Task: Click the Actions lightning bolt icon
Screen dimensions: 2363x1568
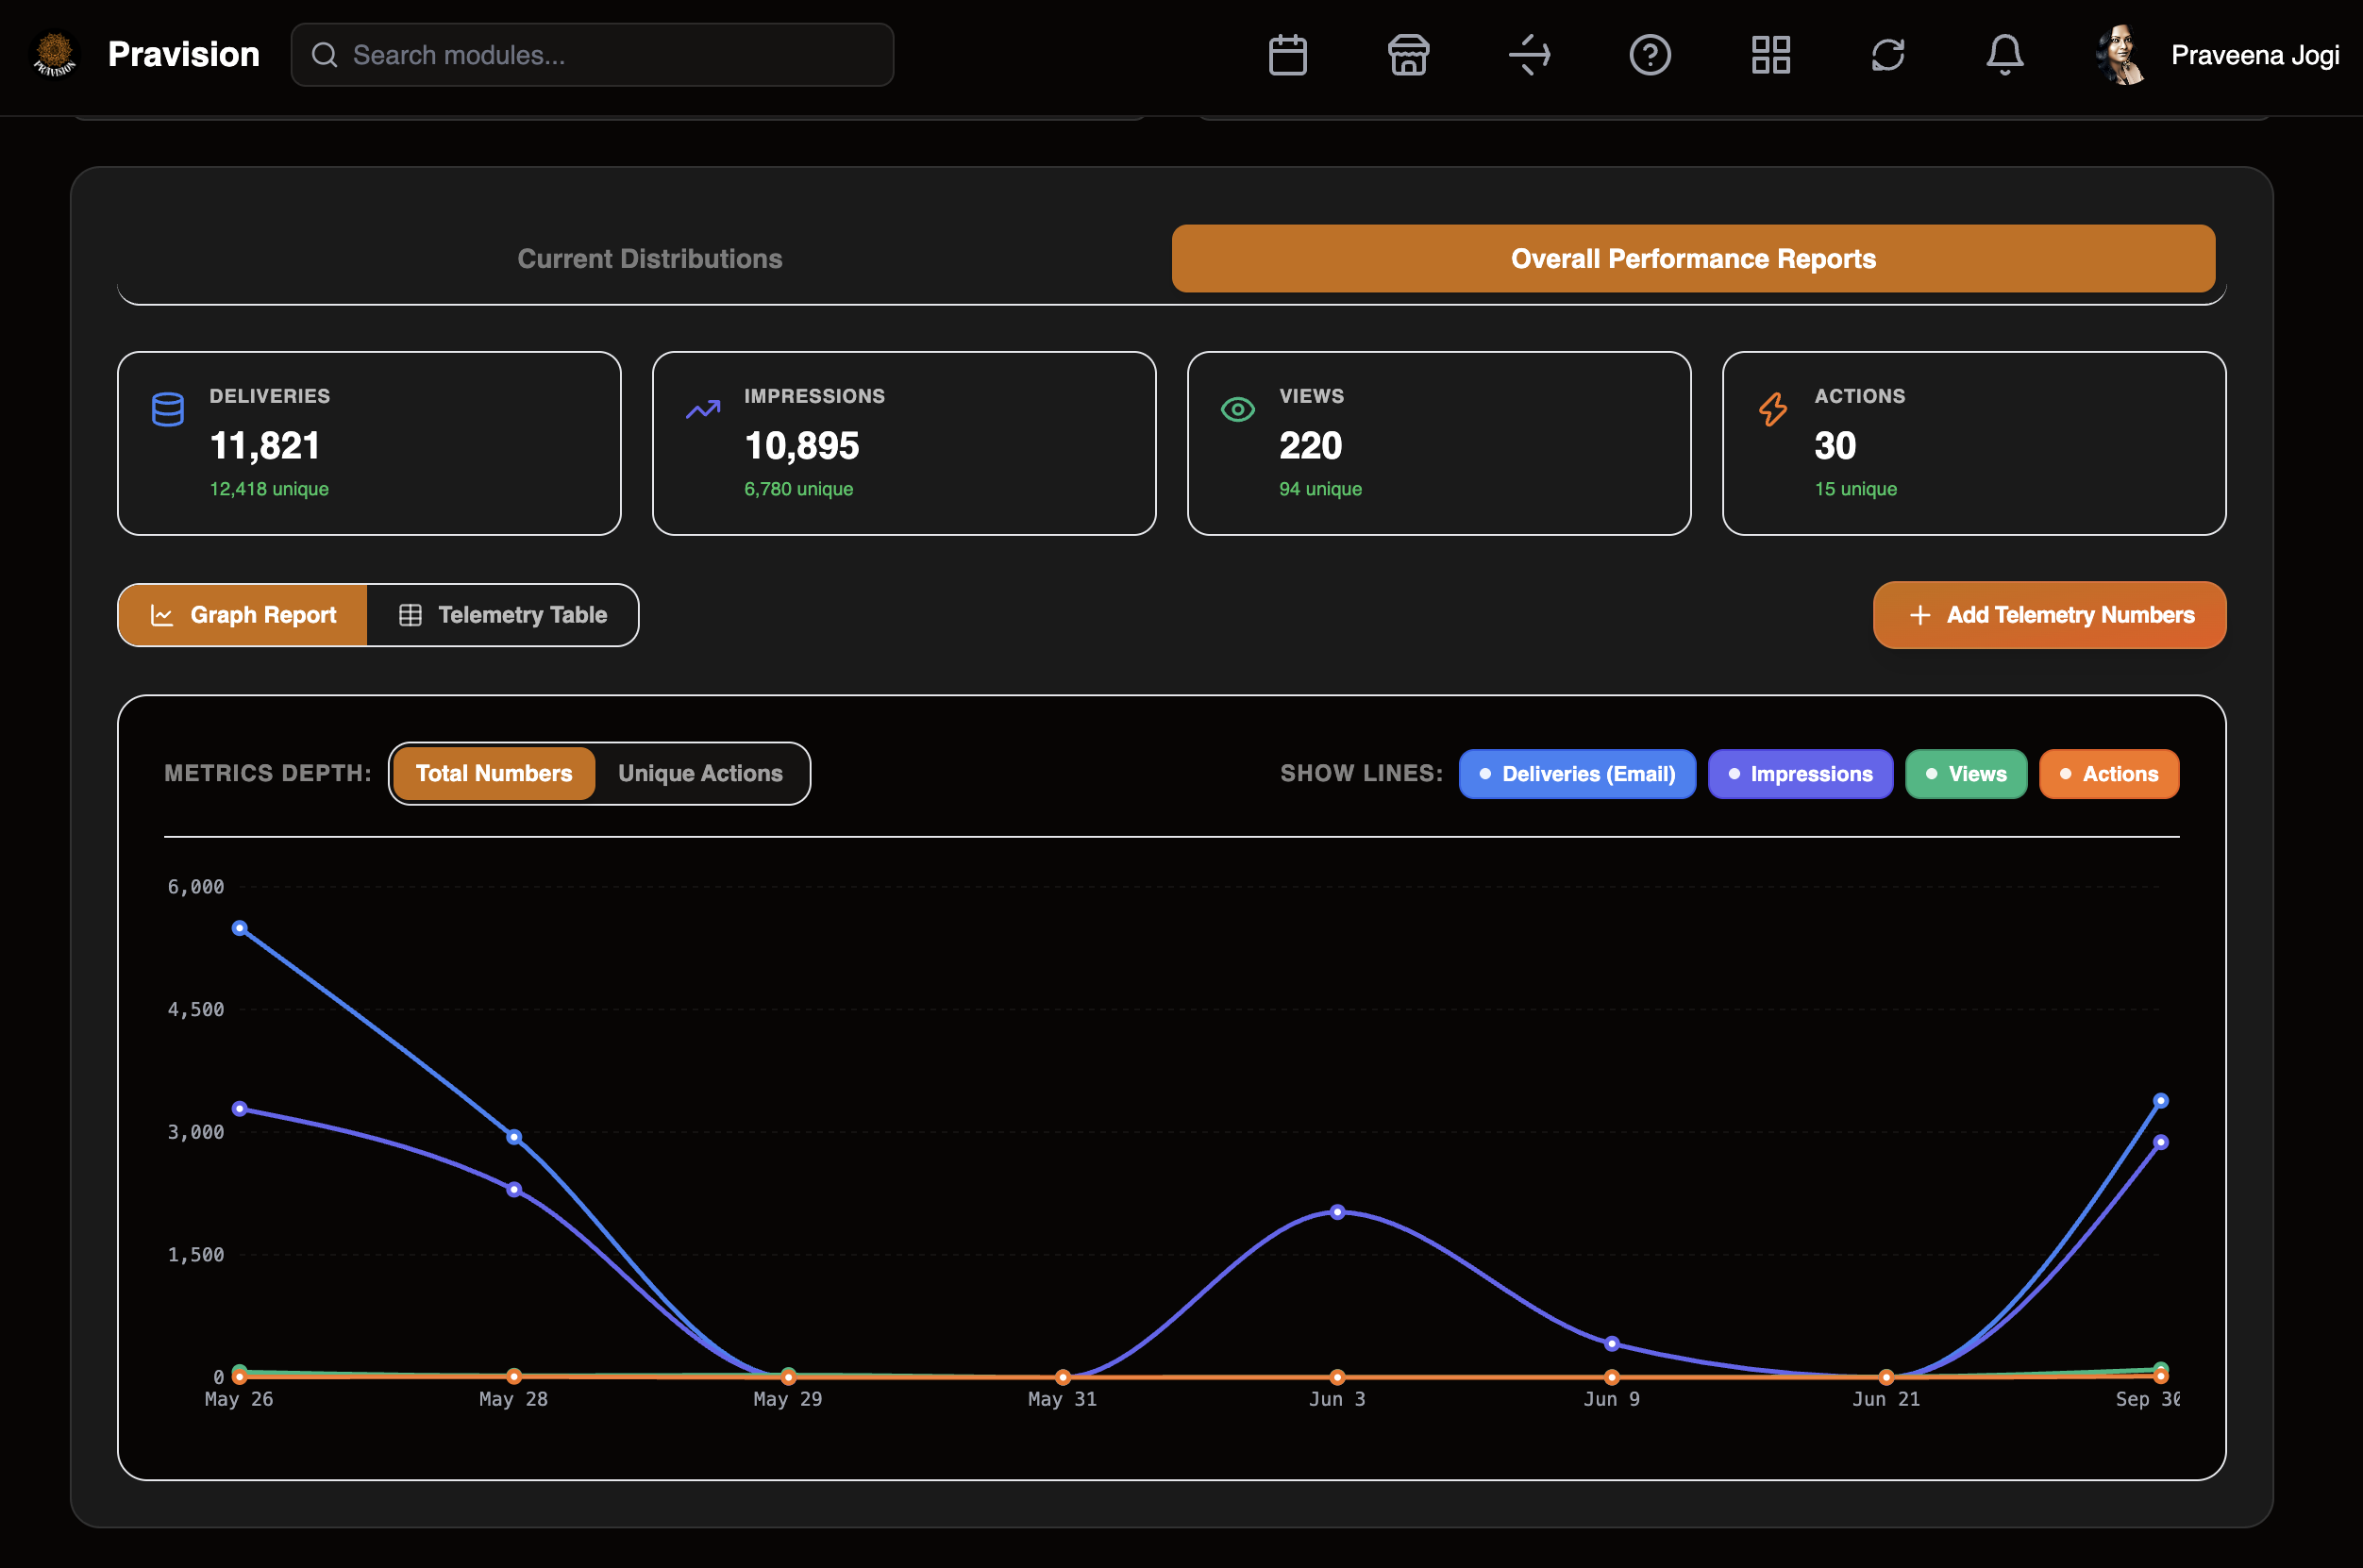Action: click(1773, 409)
